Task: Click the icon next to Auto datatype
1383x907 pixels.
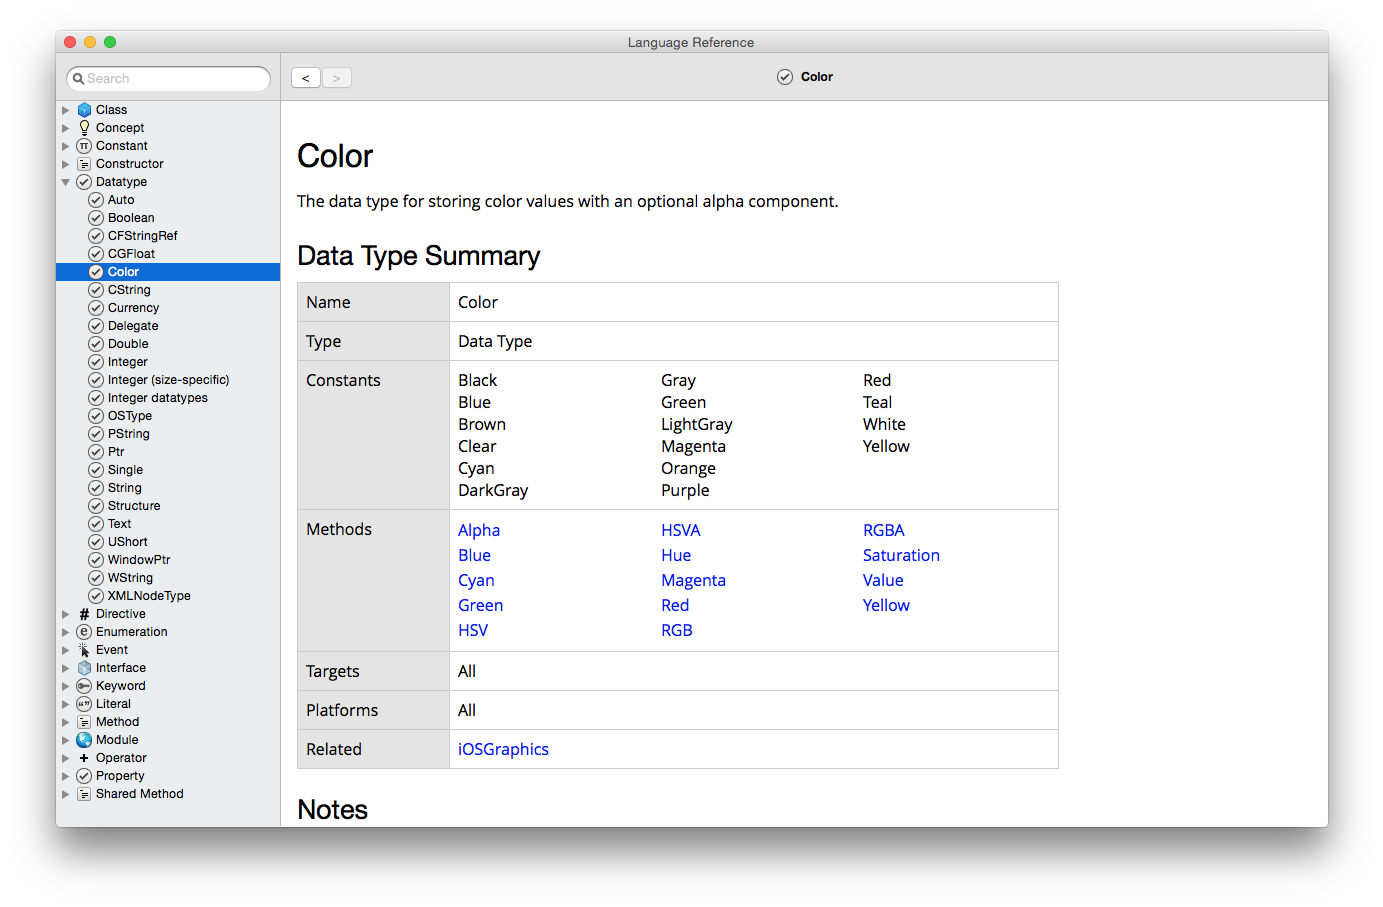Action: (x=96, y=200)
